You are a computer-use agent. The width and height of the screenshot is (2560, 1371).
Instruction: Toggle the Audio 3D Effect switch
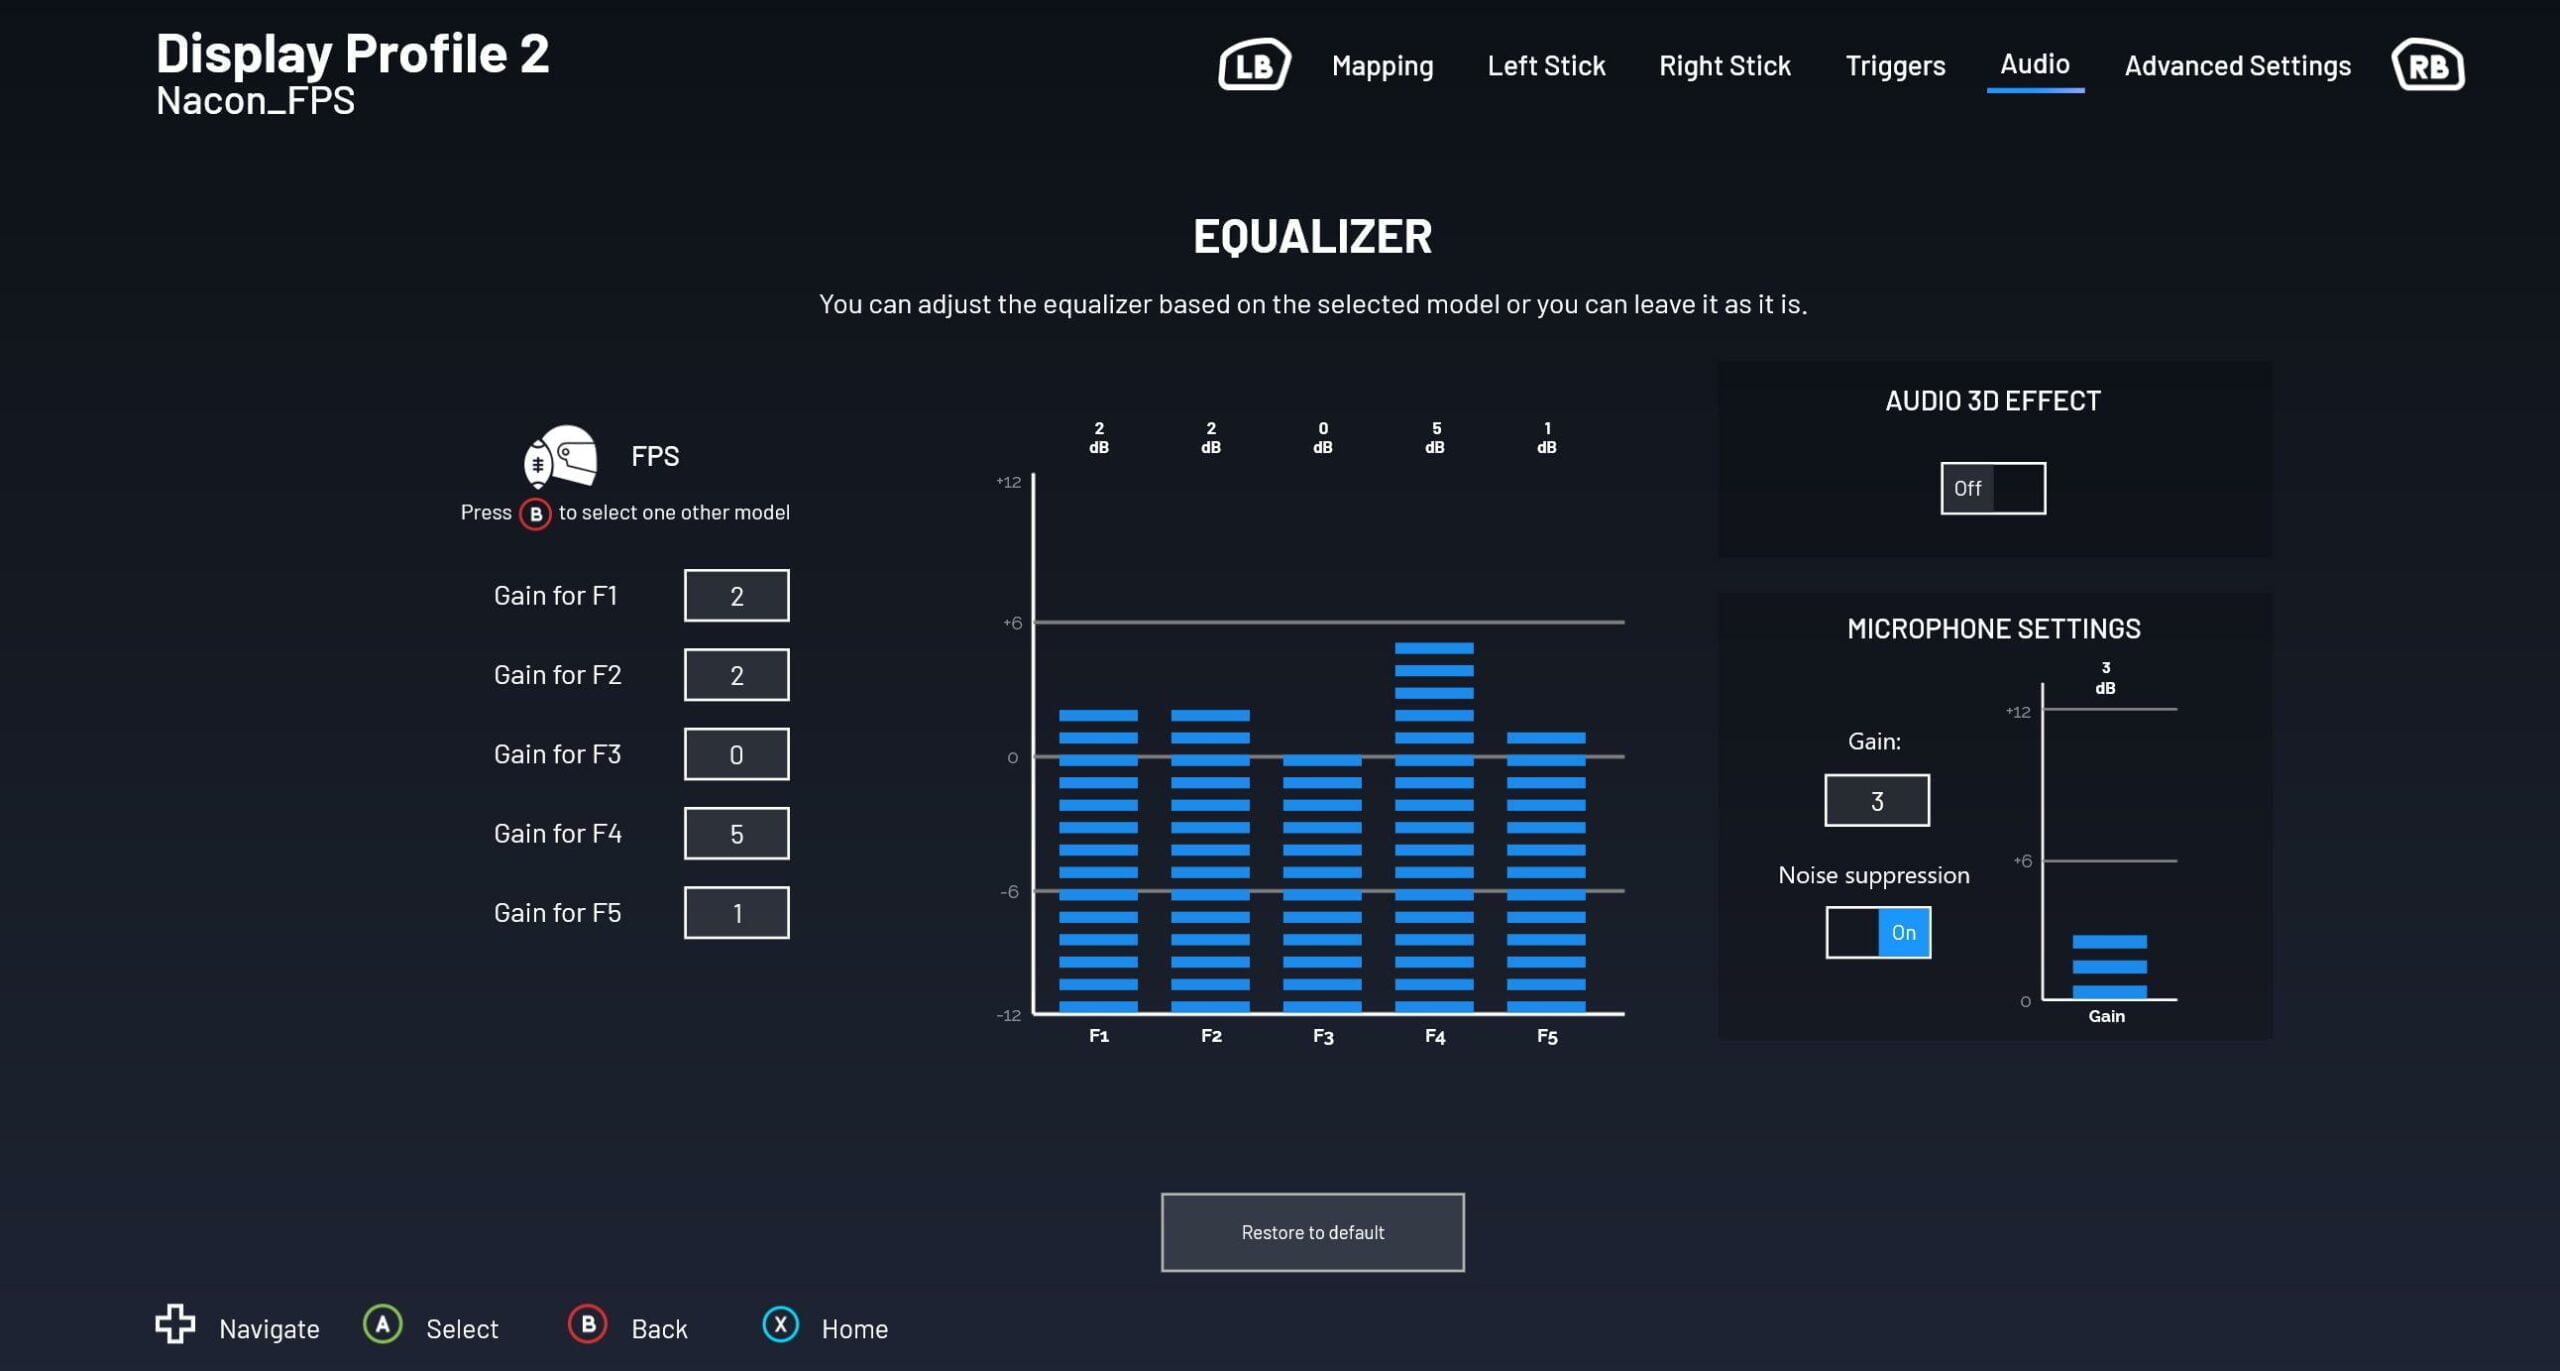coord(1992,488)
